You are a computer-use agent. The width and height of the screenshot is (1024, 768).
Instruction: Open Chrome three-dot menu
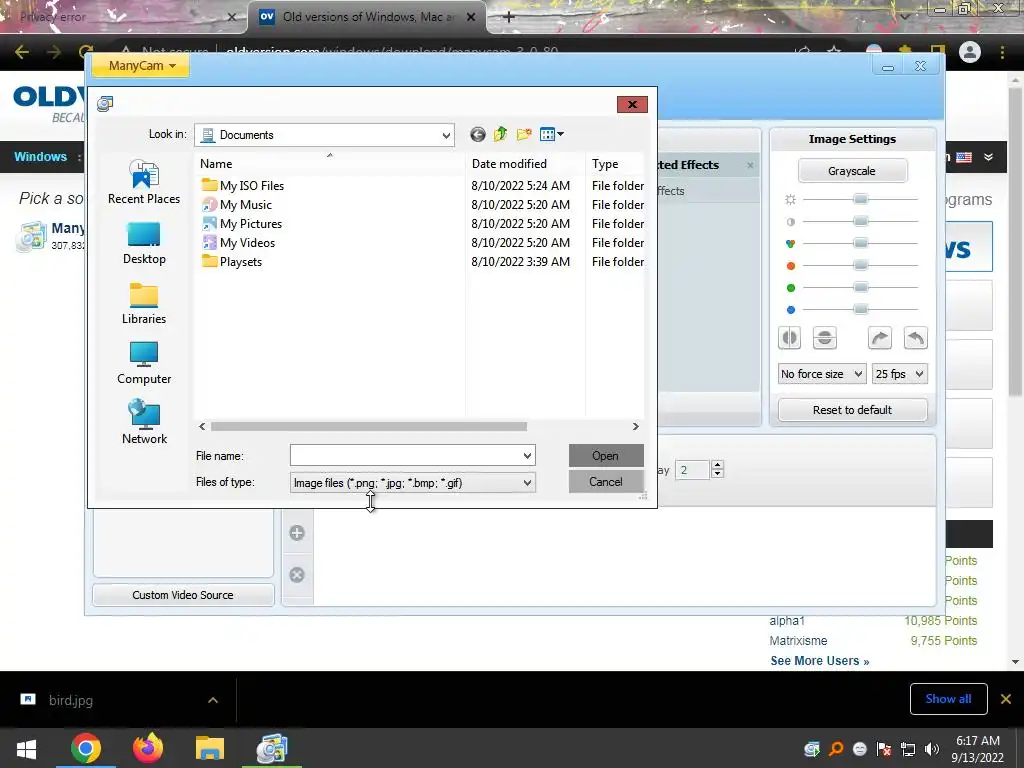[x=1002, y=52]
